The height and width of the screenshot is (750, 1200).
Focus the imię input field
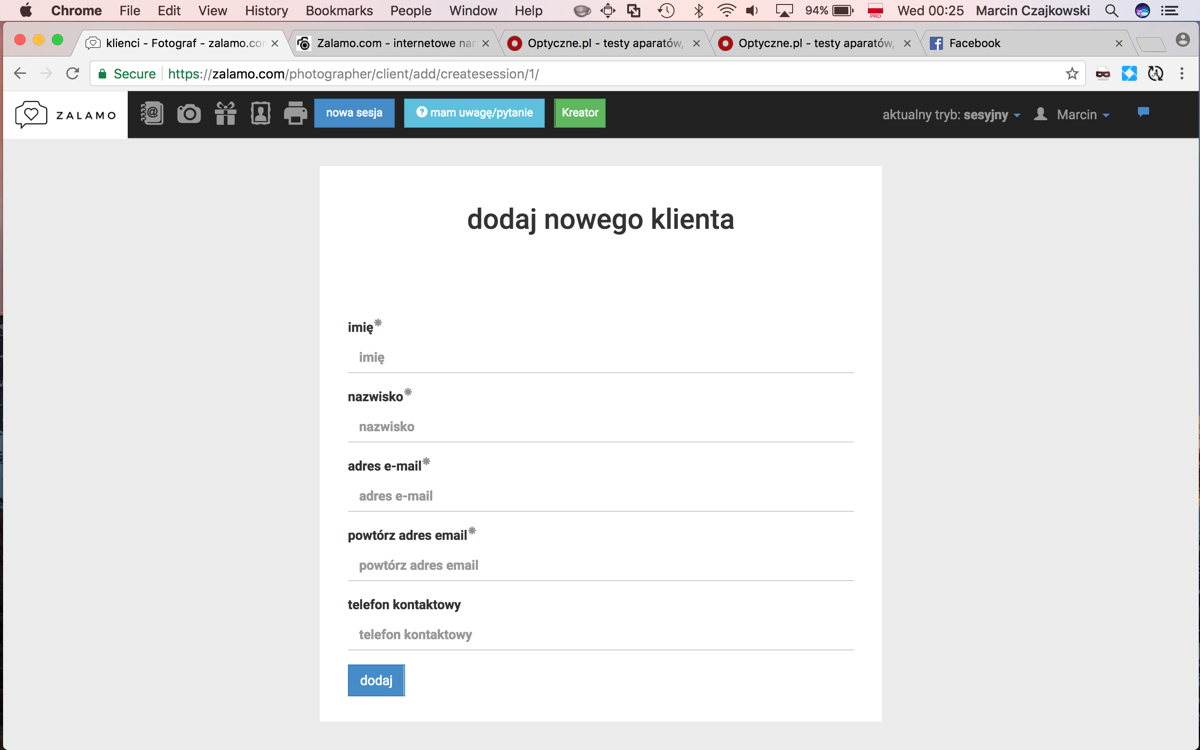click(x=601, y=357)
